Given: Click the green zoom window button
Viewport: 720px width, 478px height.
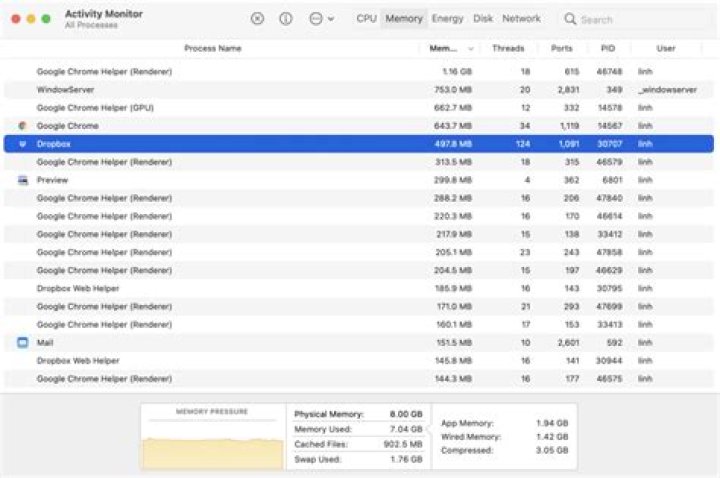Looking at the screenshot, I should (46, 19).
